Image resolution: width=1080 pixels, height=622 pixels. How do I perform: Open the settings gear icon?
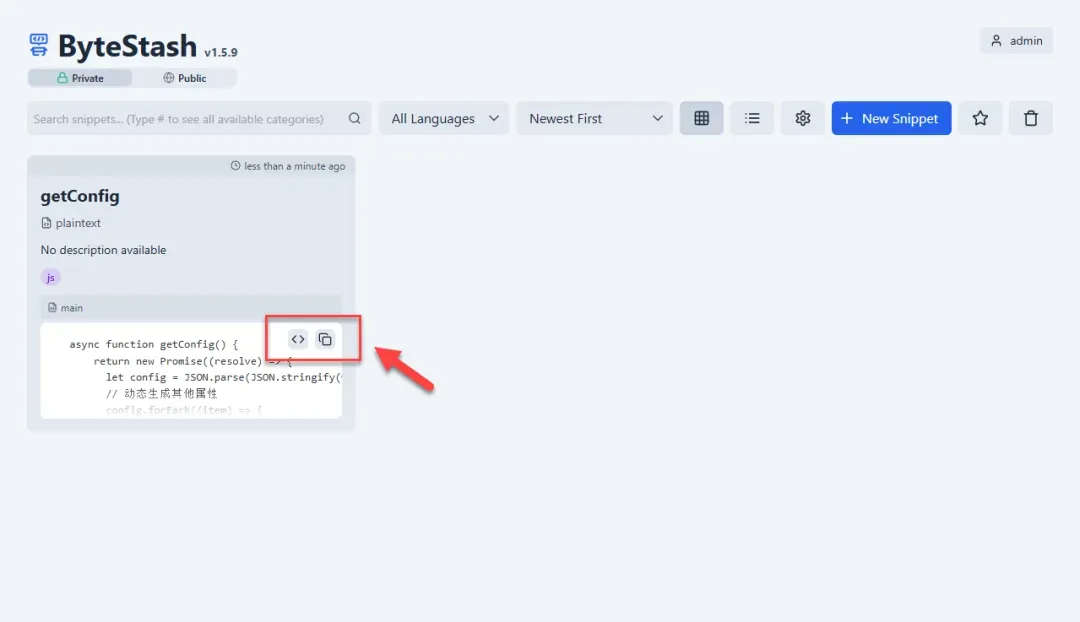802,118
